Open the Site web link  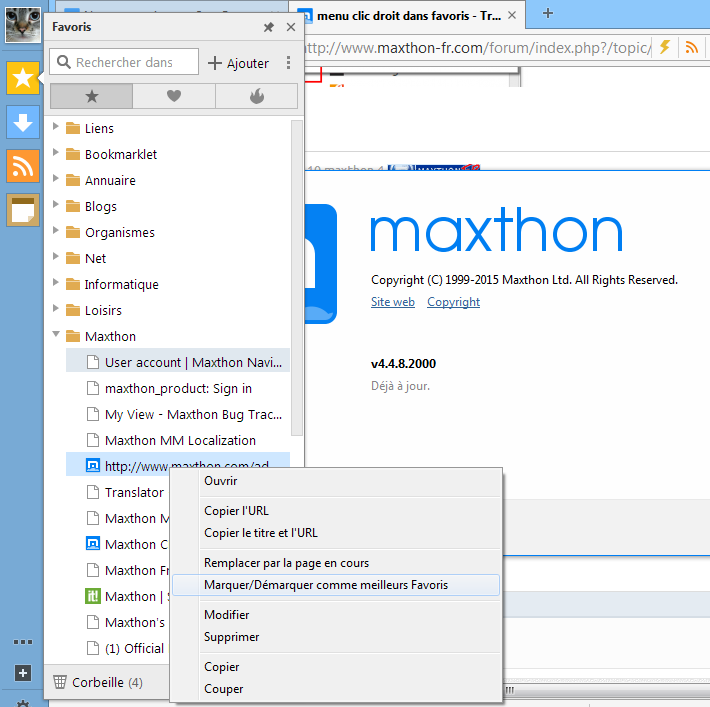click(x=393, y=302)
